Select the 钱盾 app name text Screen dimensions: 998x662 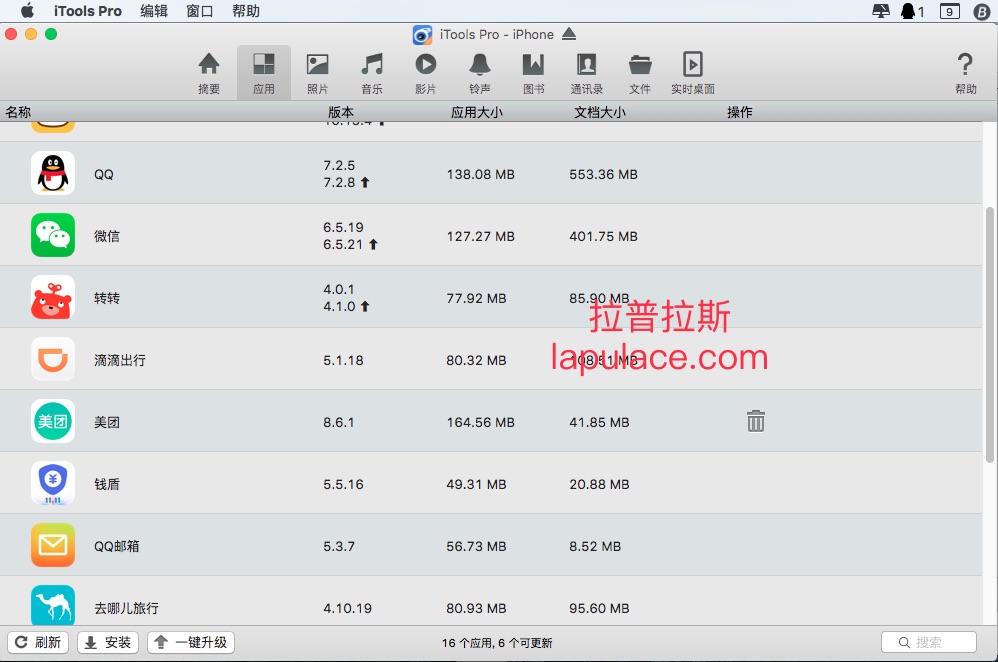[107, 484]
